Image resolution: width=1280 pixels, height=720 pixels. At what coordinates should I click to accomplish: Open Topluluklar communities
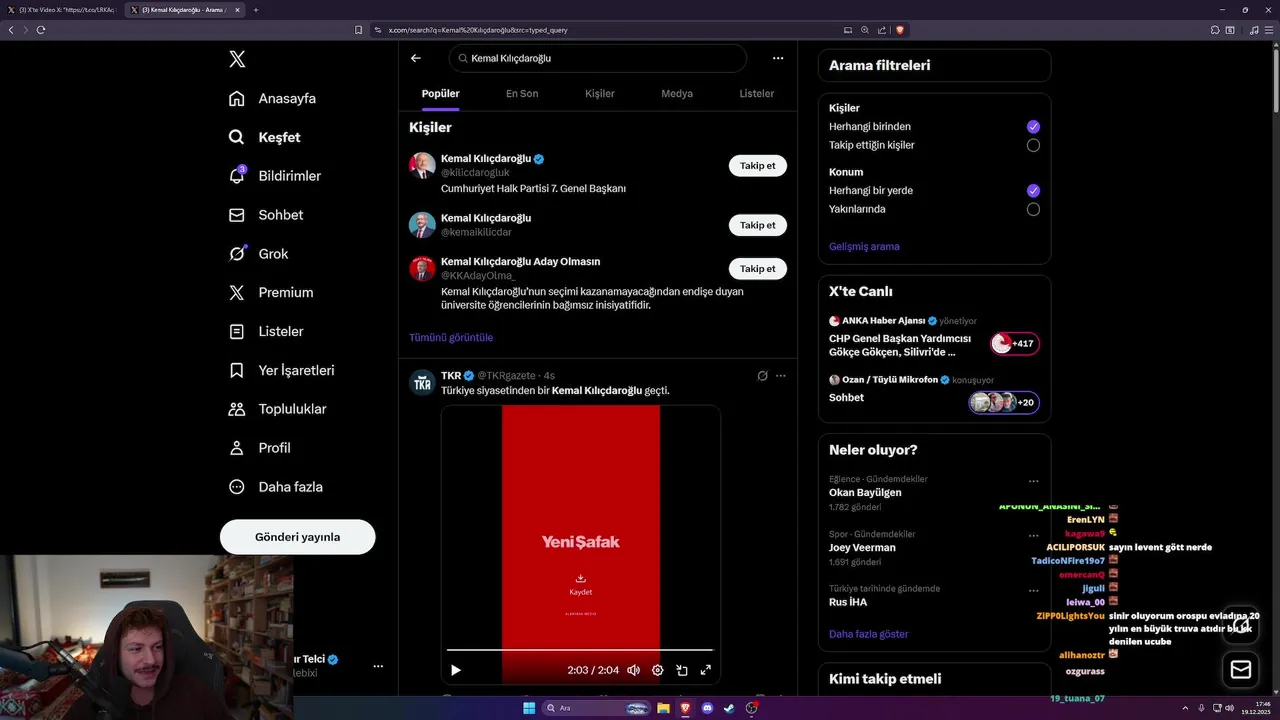tap(277, 409)
